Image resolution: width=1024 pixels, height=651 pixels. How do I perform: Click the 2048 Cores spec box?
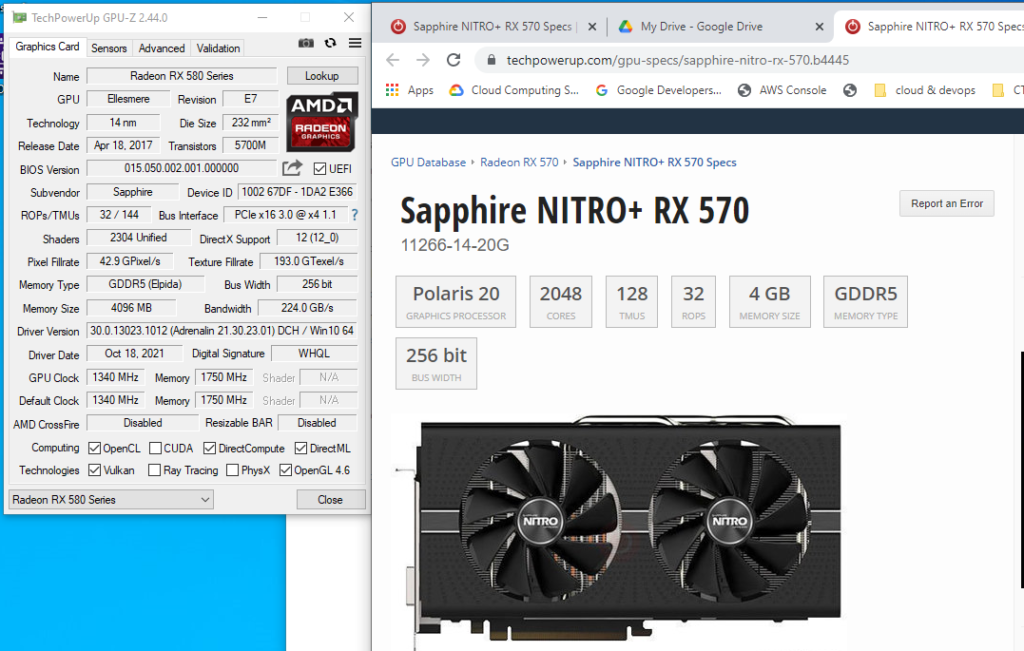560,301
